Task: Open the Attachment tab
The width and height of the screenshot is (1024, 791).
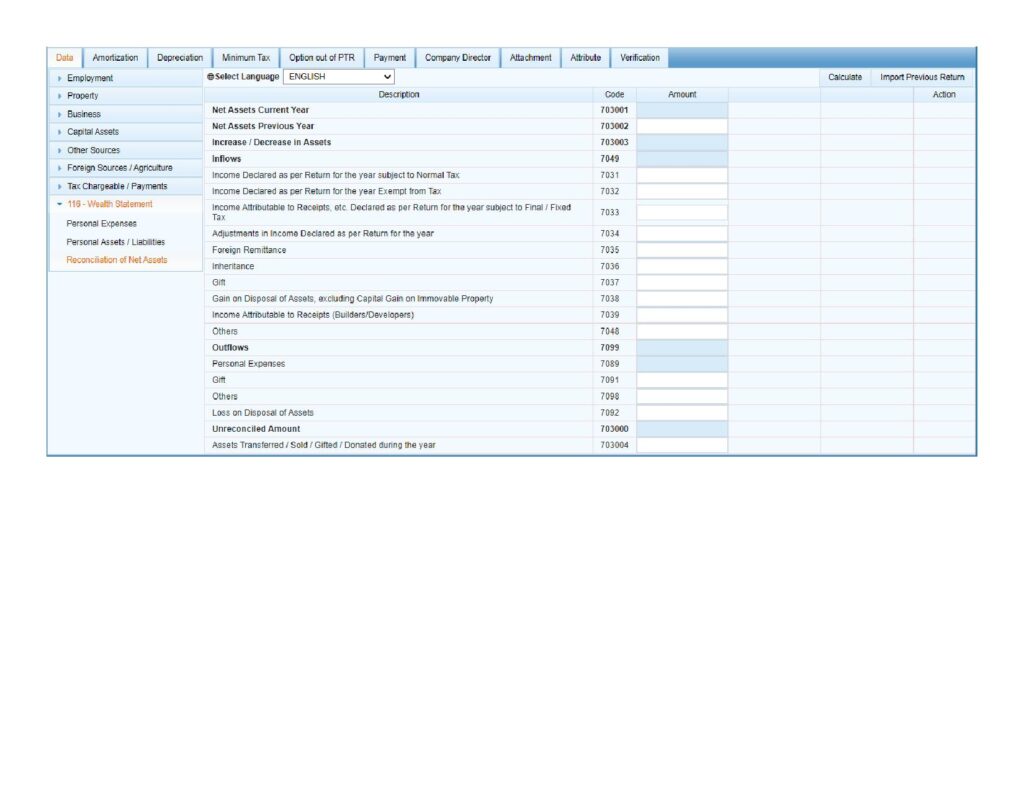Action: coord(530,58)
